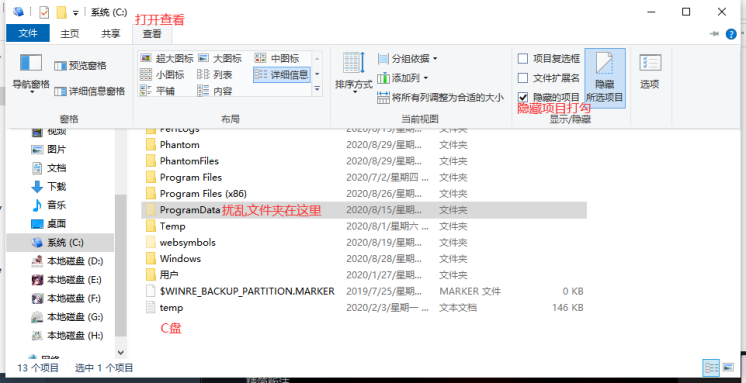Expand the layout gallery more arrow
Viewport: 746px width, 383px height.
[317, 89]
